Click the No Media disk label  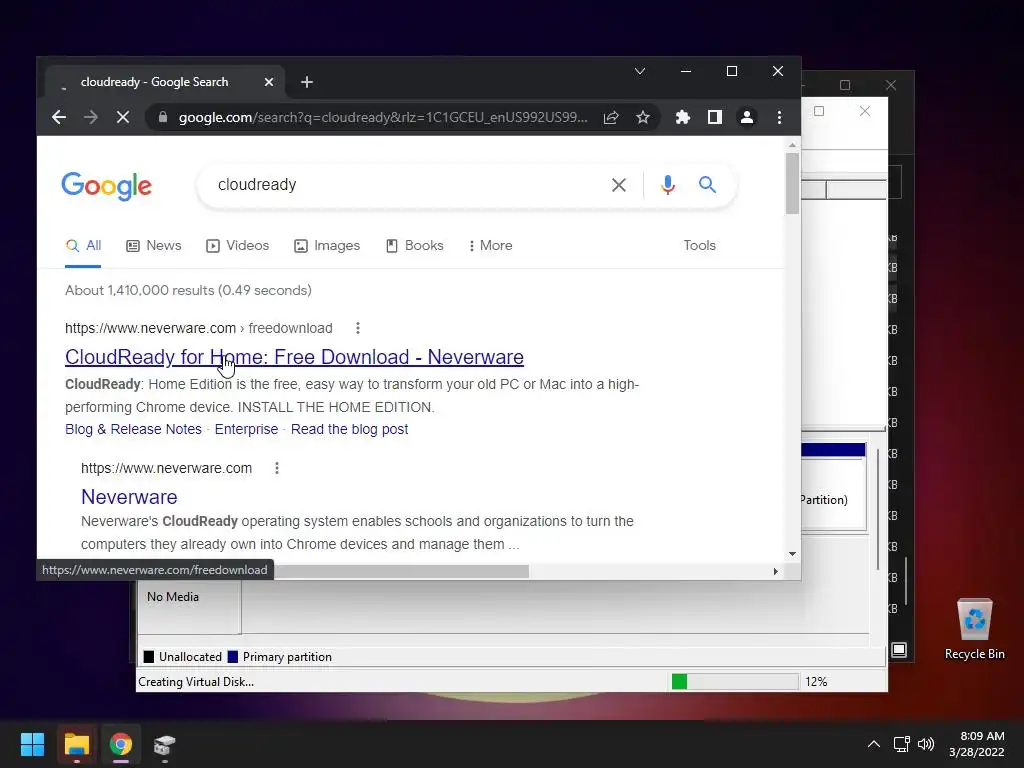(x=172, y=597)
